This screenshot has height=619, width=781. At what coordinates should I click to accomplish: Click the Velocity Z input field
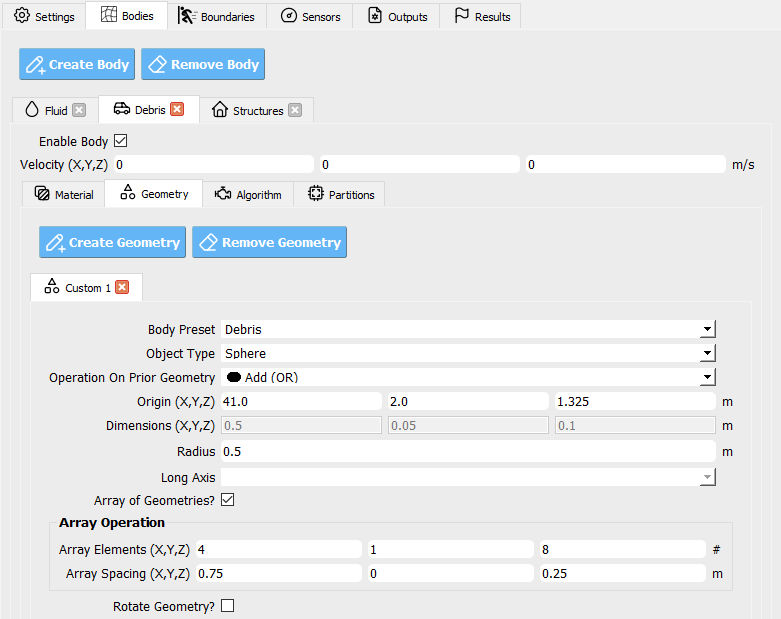click(626, 164)
